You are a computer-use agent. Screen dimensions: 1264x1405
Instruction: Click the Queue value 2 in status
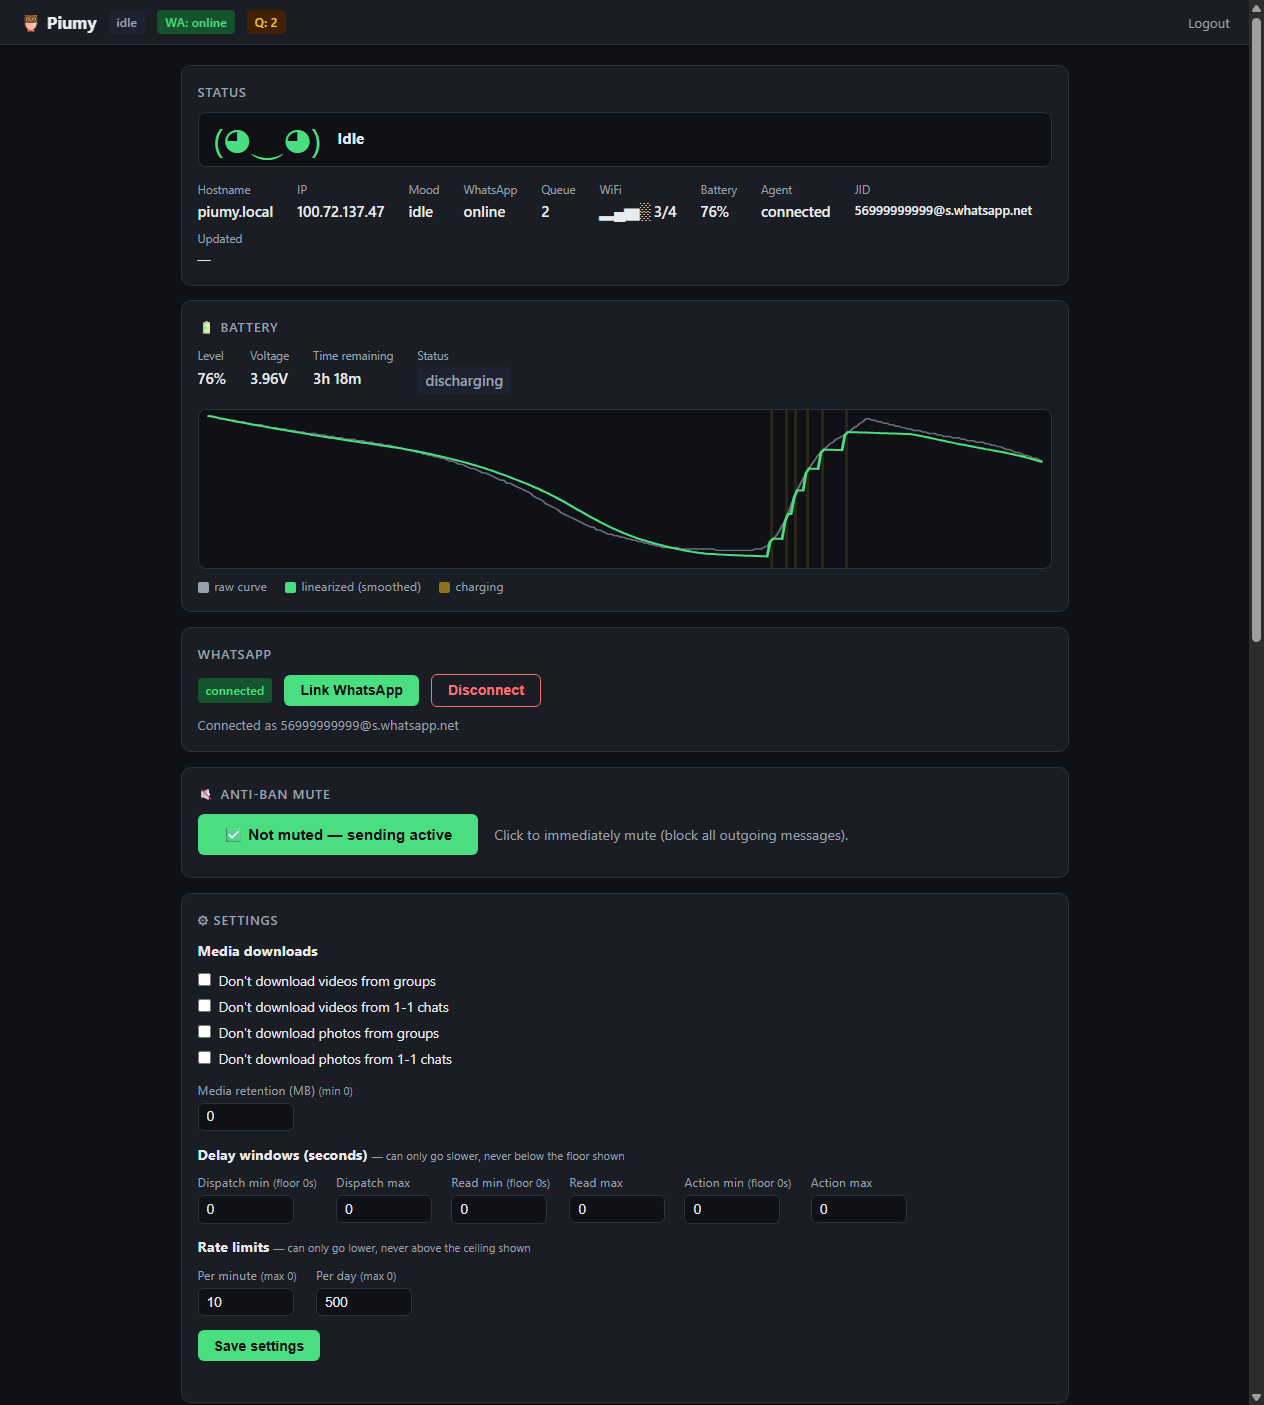coord(545,212)
